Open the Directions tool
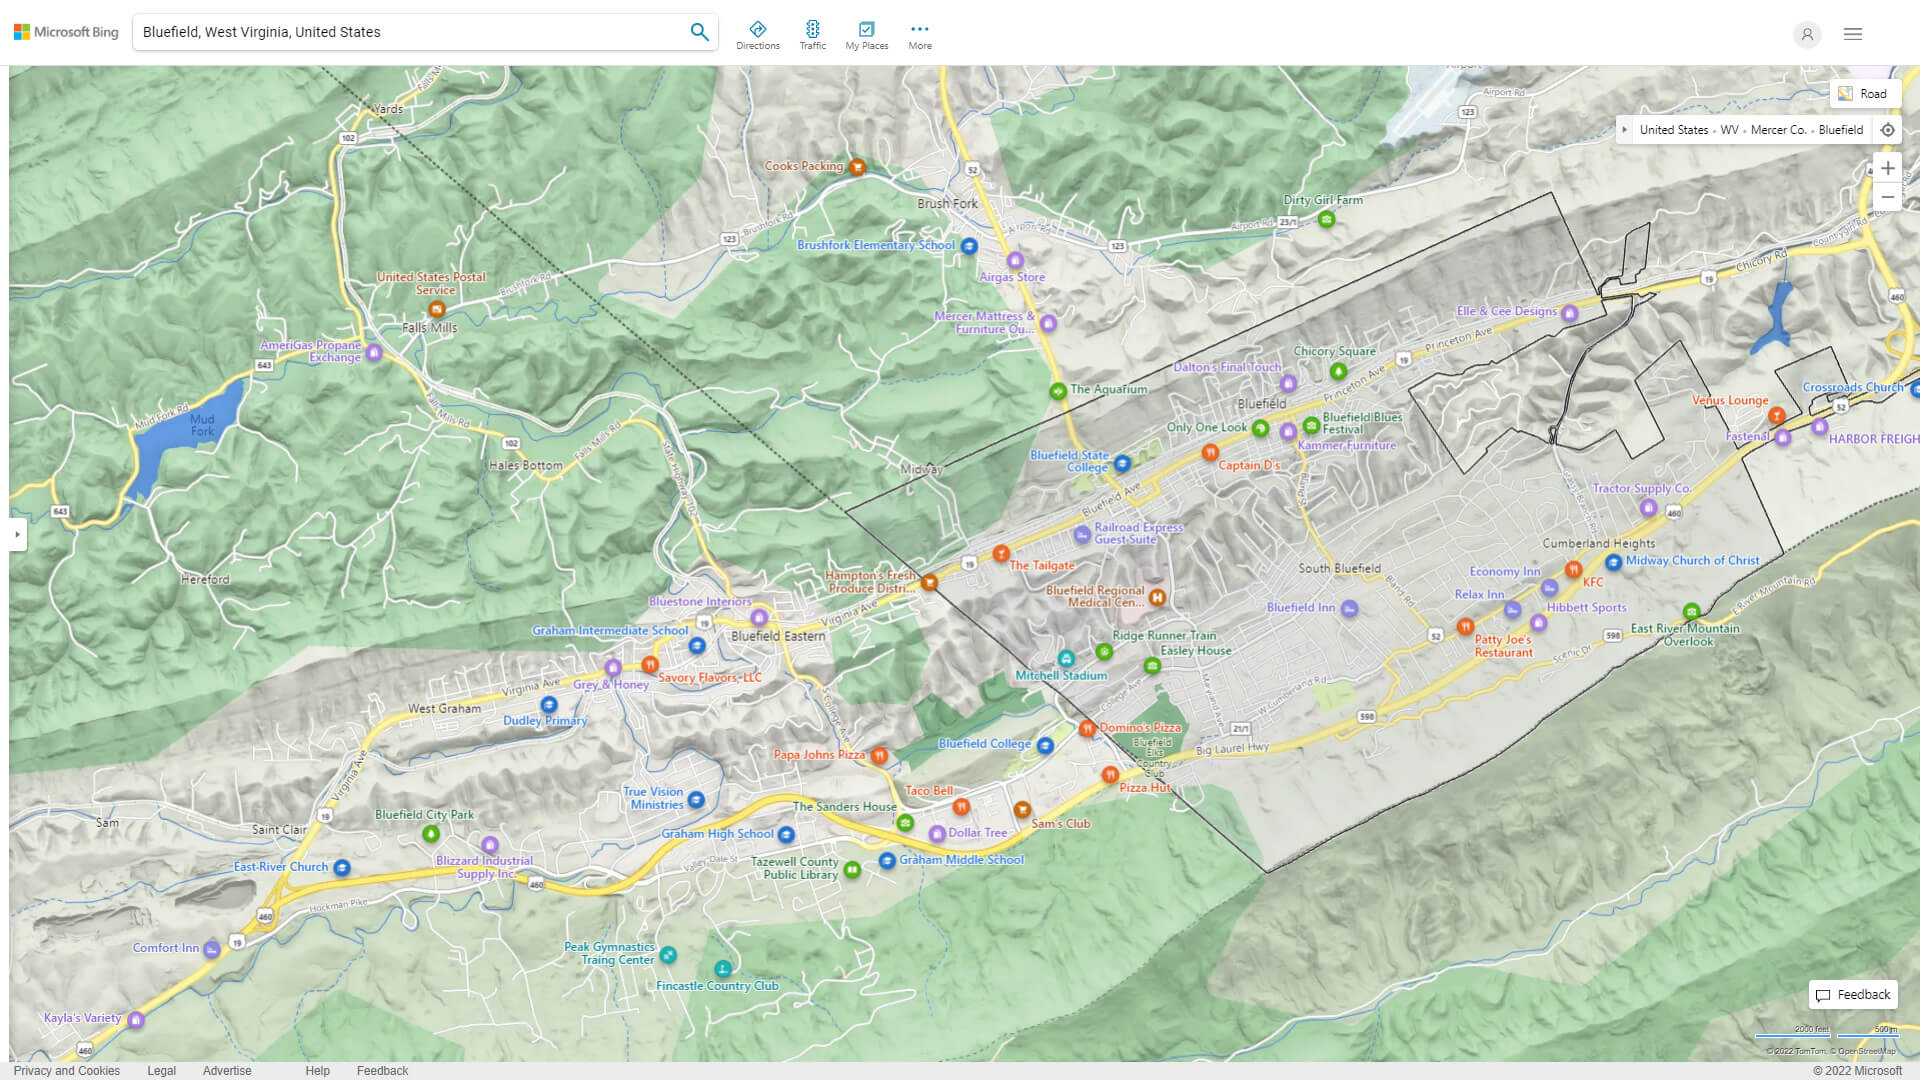Viewport: 1920px width, 1080px height. click(x=759, y=33)
